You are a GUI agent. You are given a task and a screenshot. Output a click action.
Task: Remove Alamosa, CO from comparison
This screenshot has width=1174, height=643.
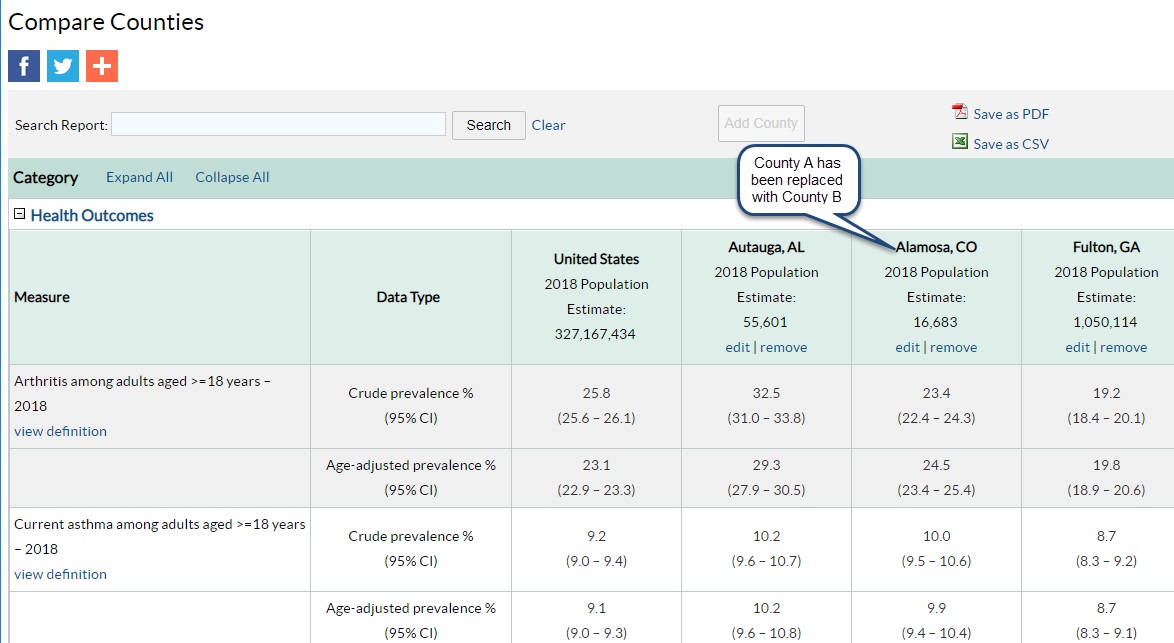(x=953, y=347)
